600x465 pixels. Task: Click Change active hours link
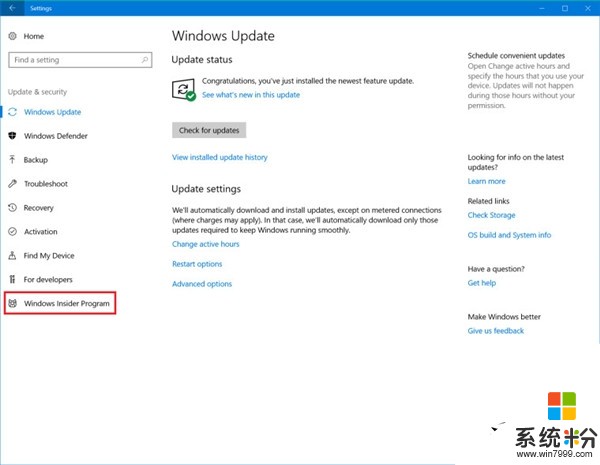coord(205,244)
